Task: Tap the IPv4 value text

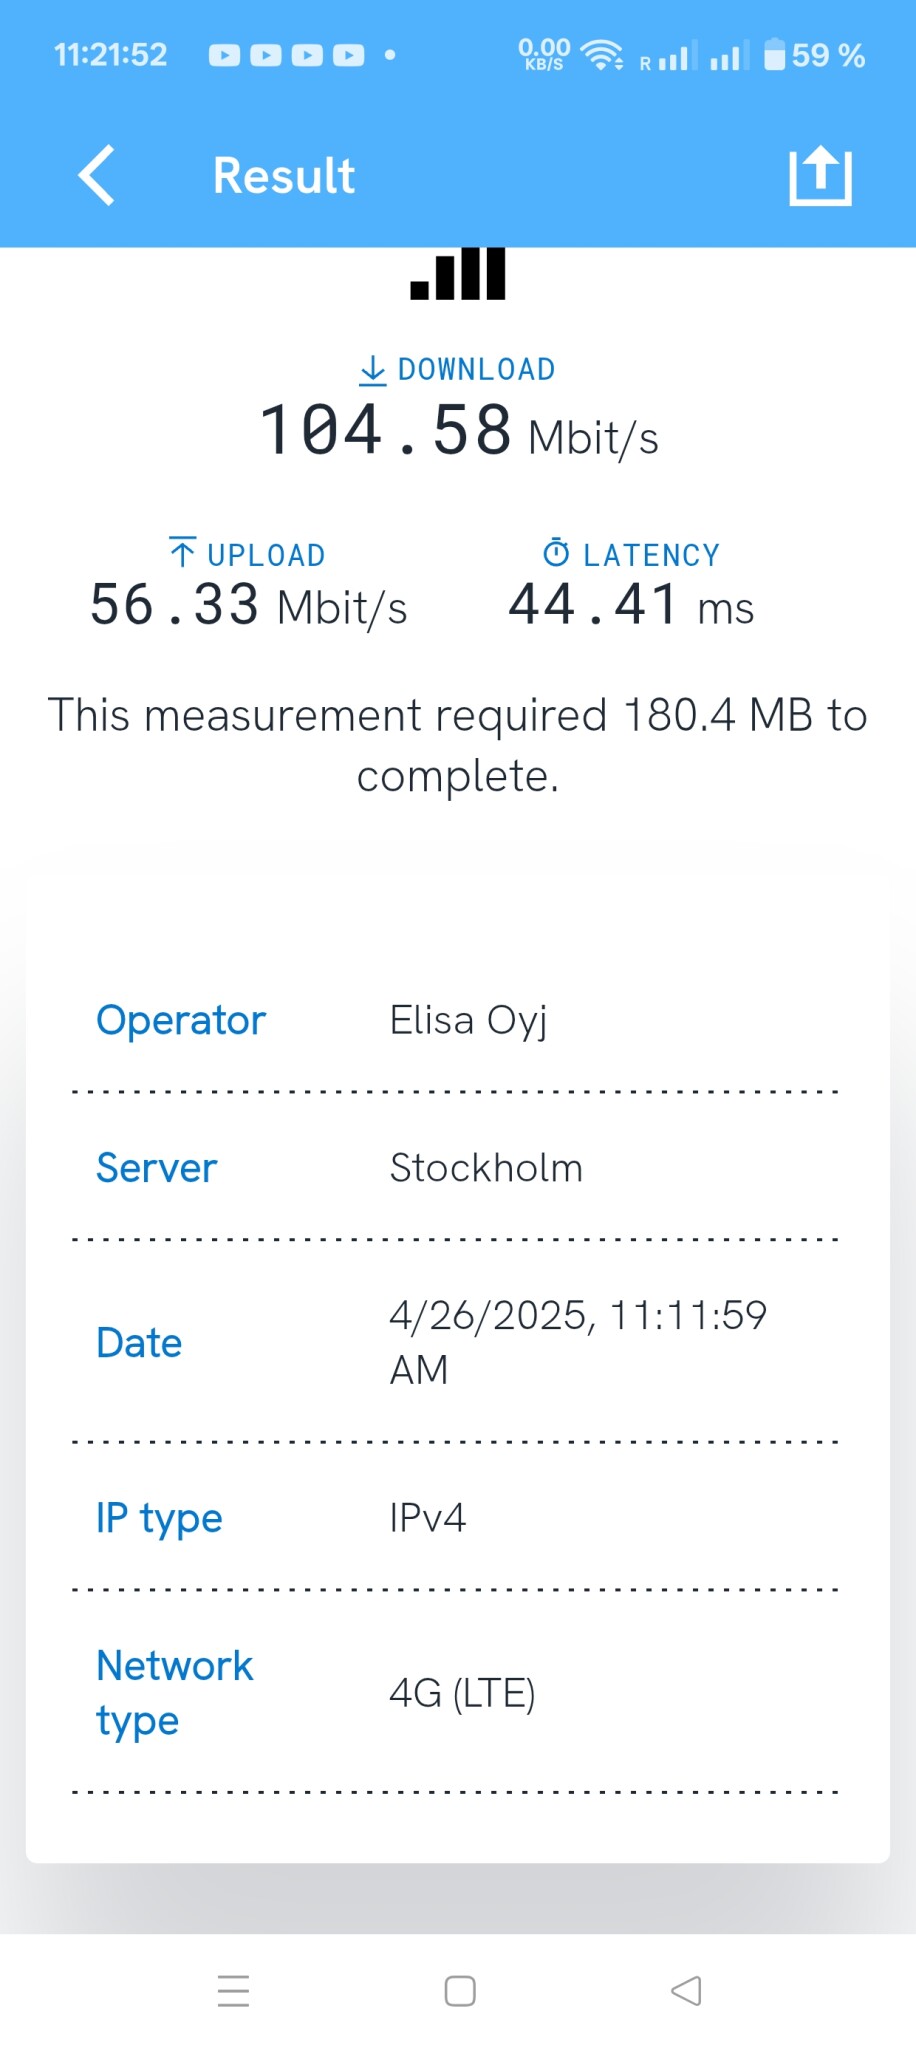Action: click(428, 1518)
